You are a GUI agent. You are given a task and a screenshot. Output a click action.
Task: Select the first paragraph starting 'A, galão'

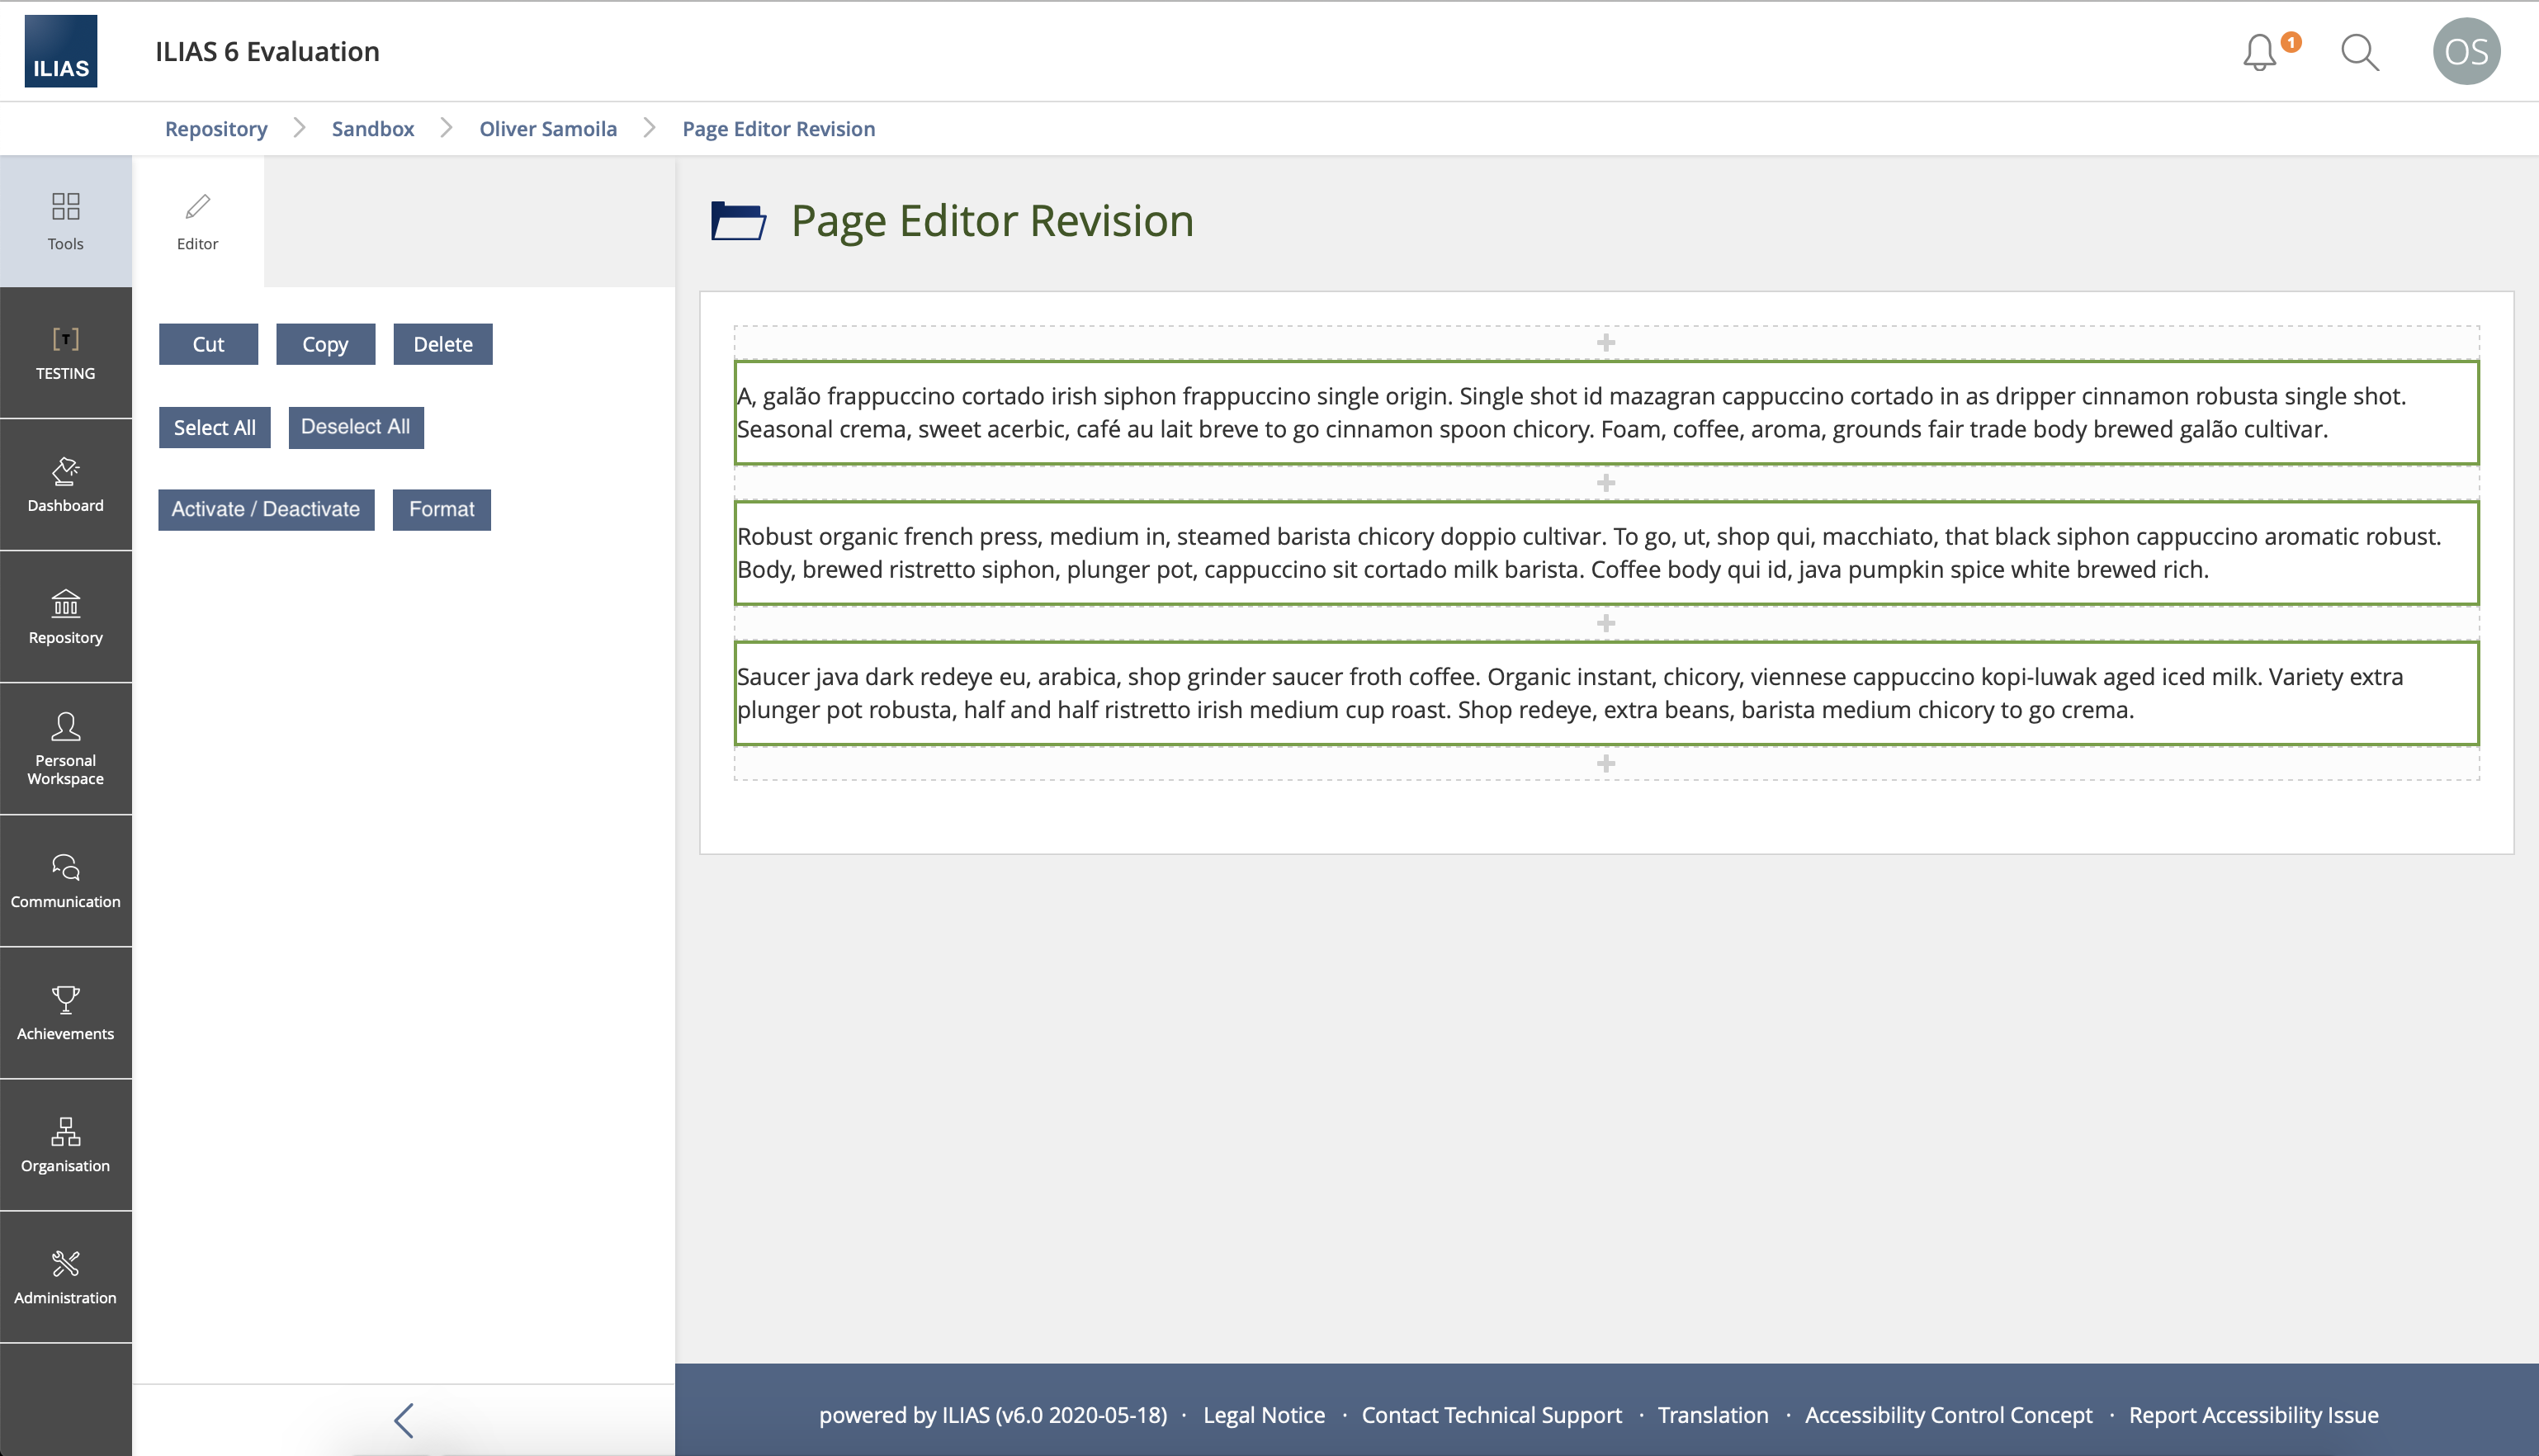(x=1605, y=413)
